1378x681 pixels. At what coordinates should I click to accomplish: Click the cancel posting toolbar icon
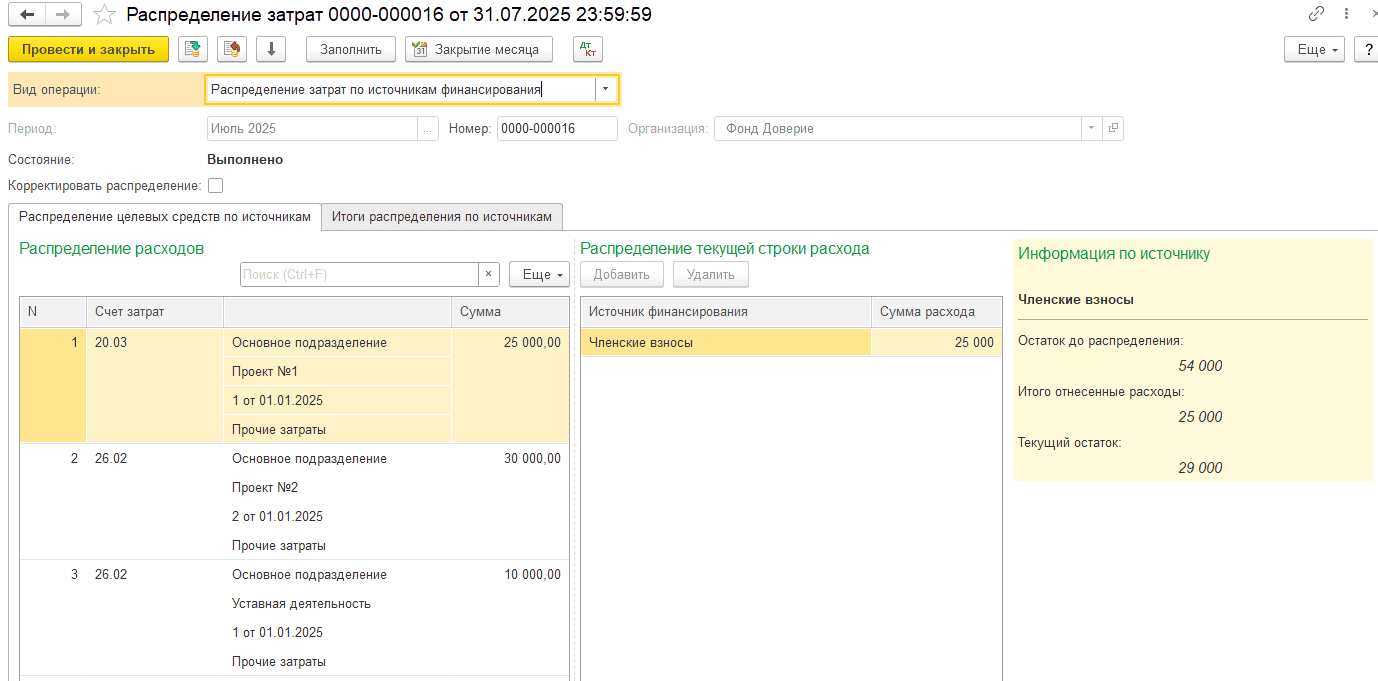[232, 49]
